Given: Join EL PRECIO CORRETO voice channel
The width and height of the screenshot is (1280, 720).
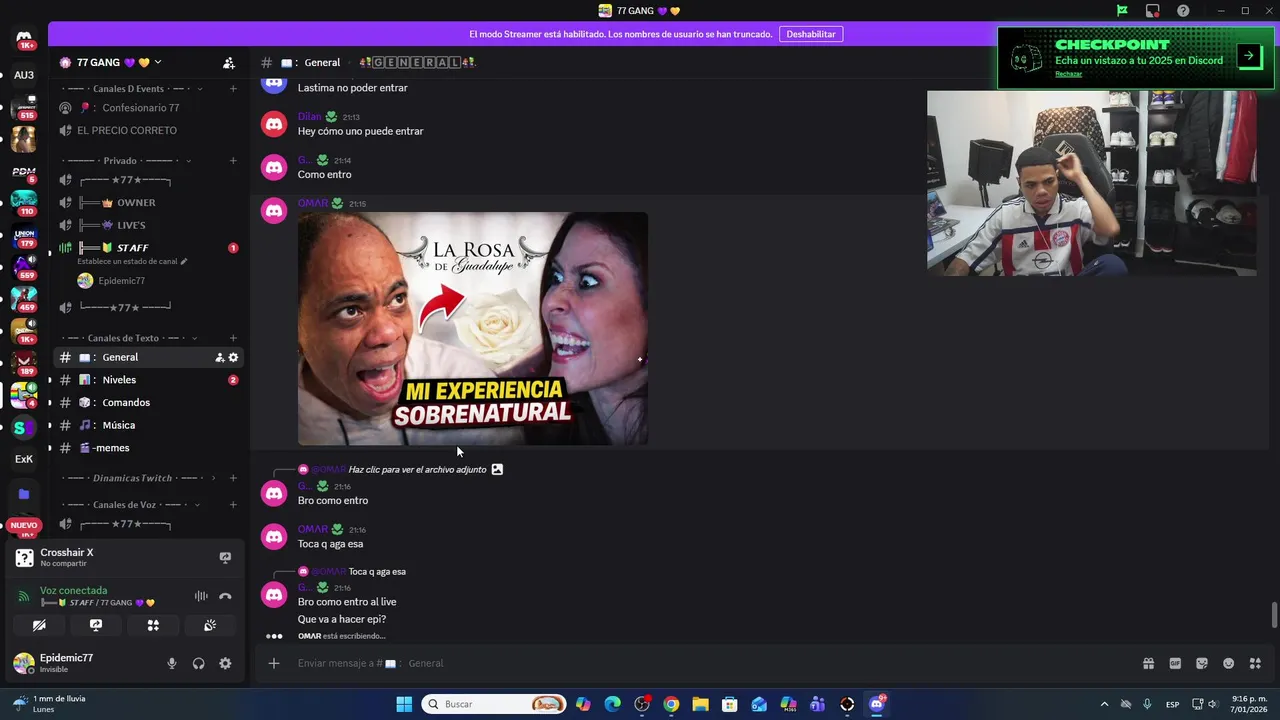Looking at the screenshot, I should [x=148, y=131].
